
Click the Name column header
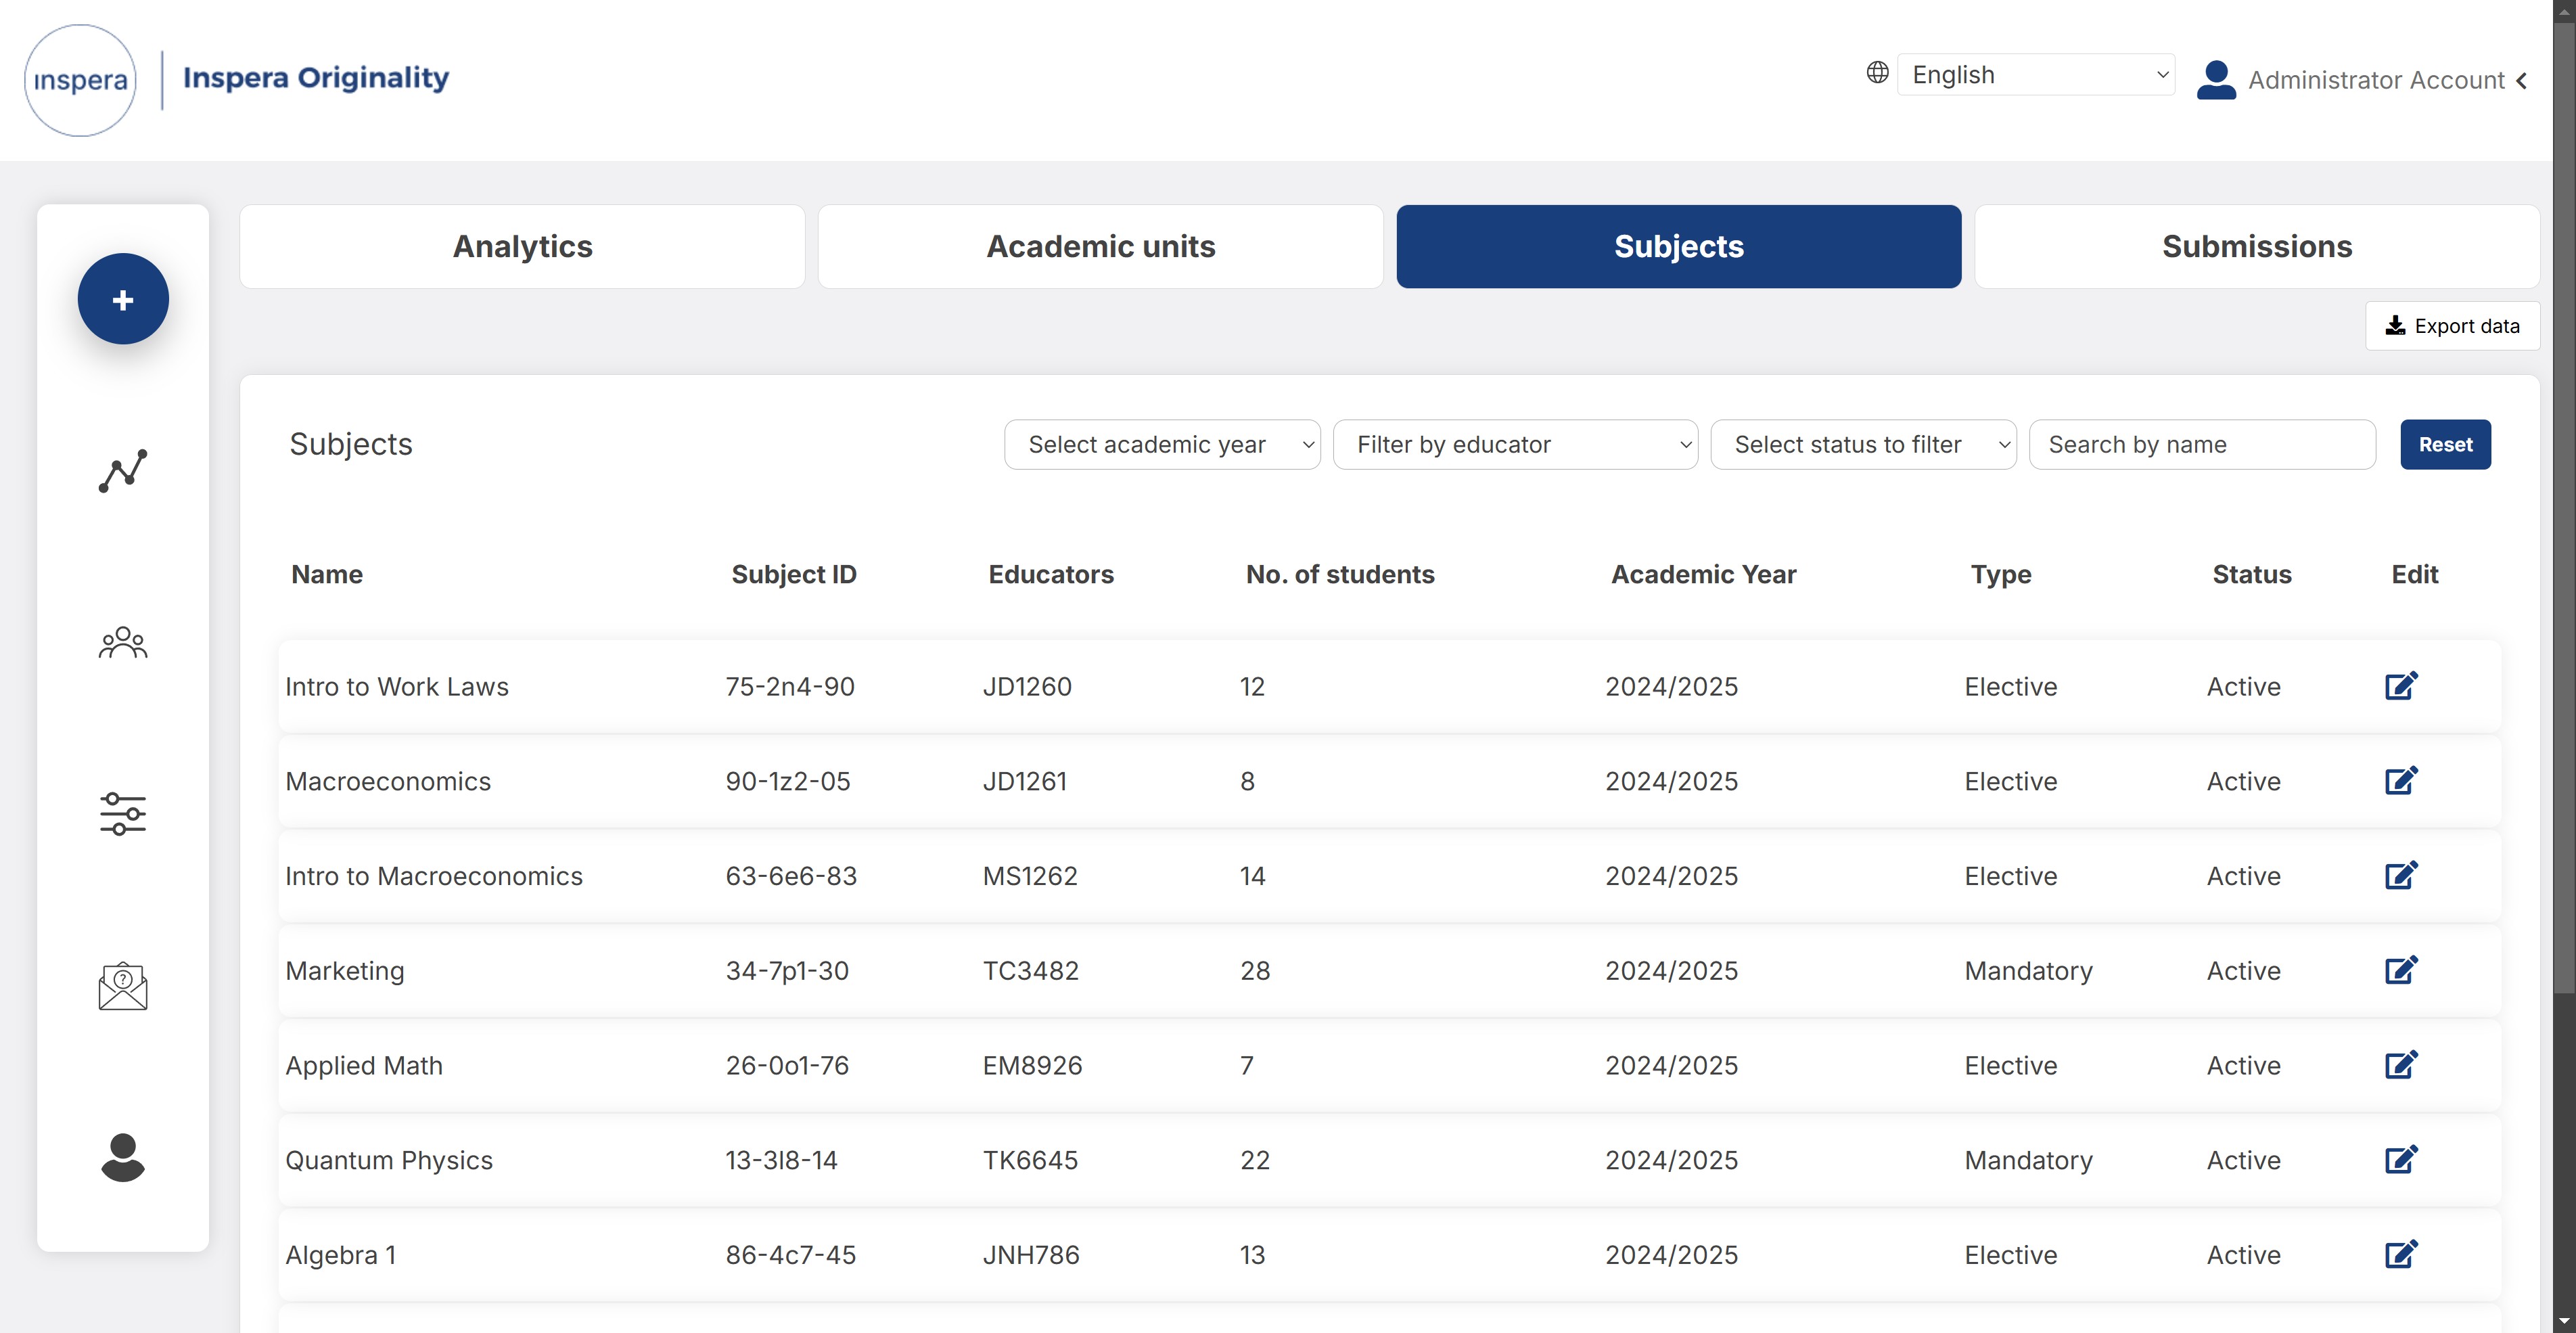pos(327,574)
